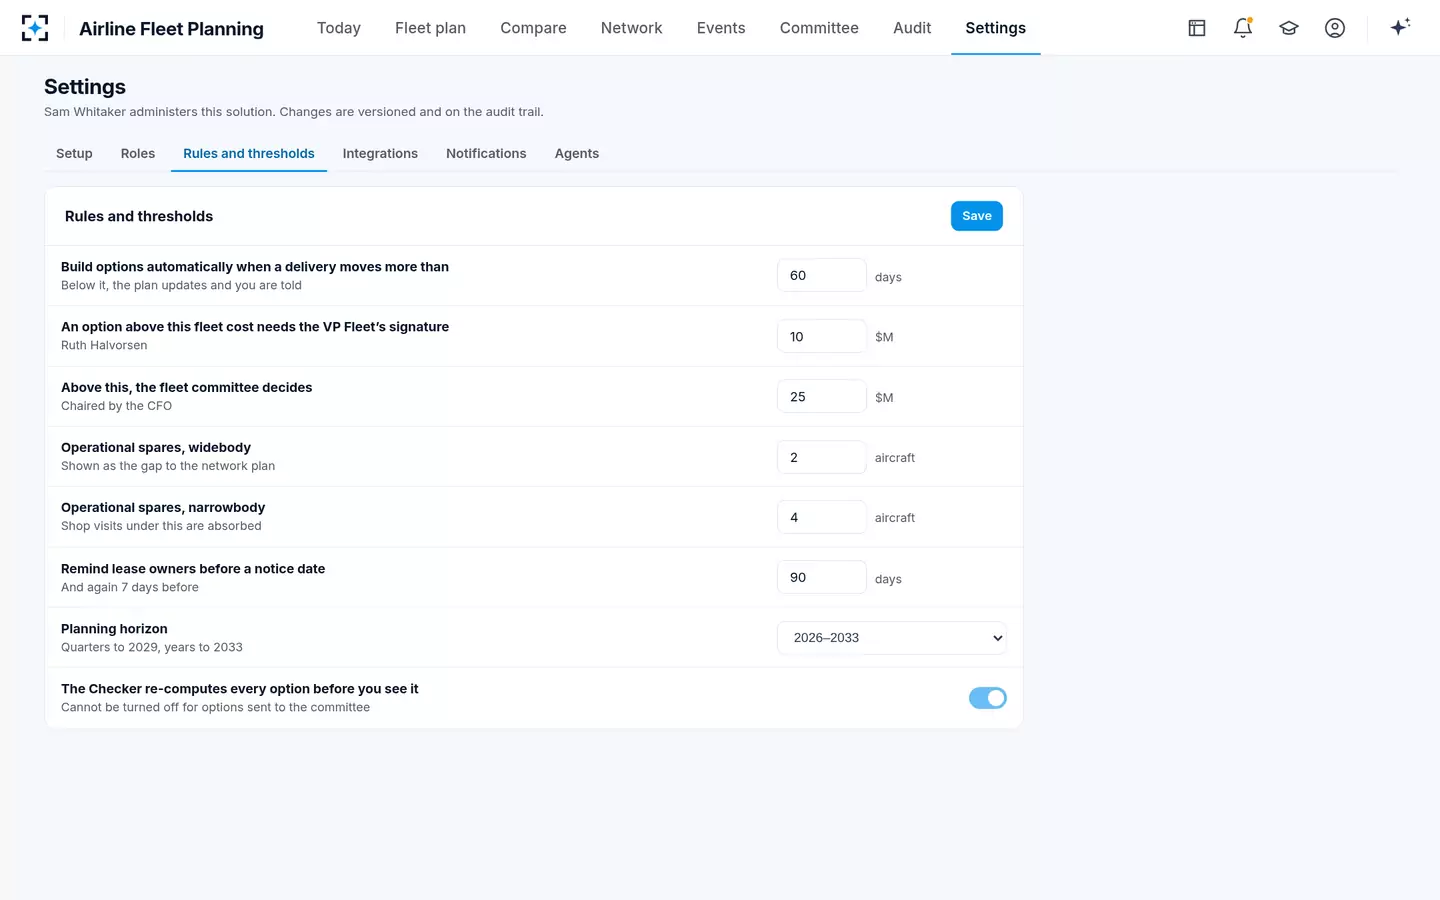This screenshot has height=900, width=1440.
Task: Launch the sparkle AI assistant icon
Action: (1400, 27)
